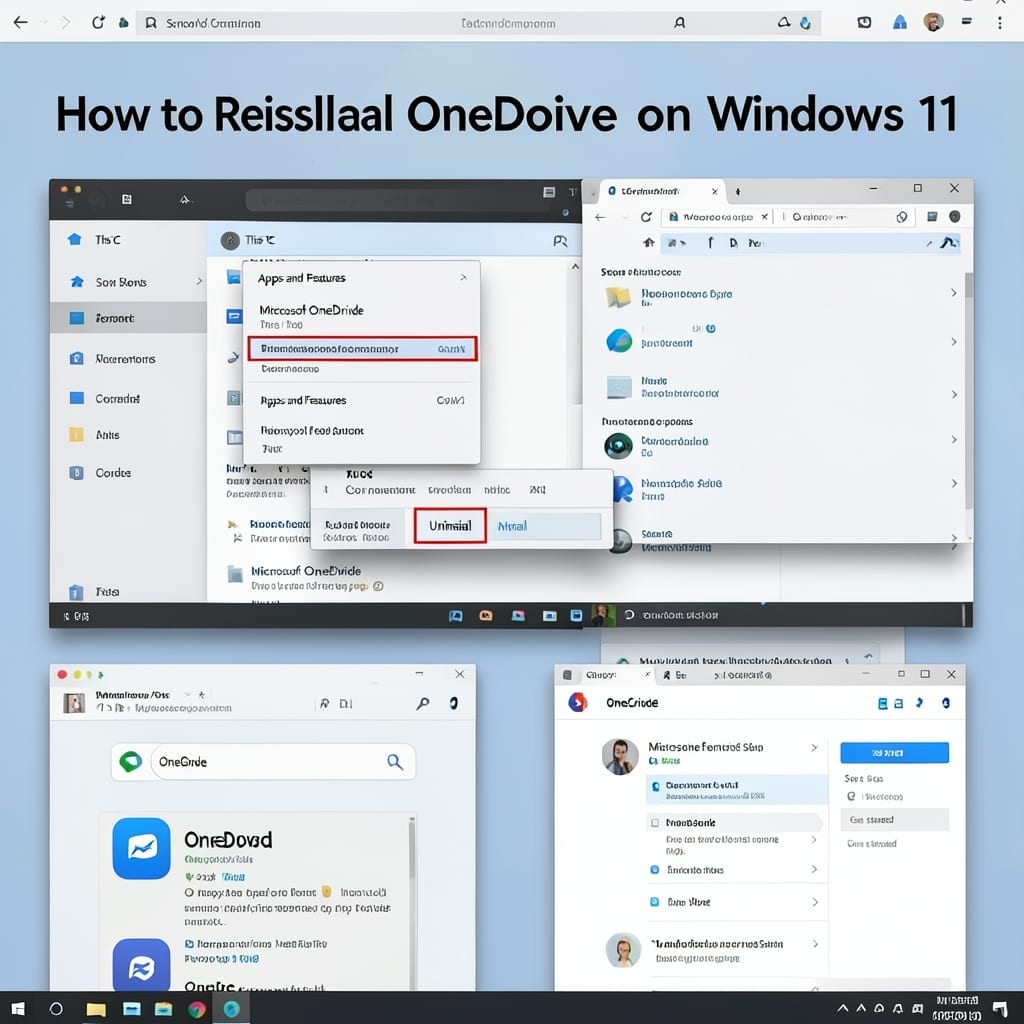Open the second blue app icon below OneDovad

[x=142, y=965]
